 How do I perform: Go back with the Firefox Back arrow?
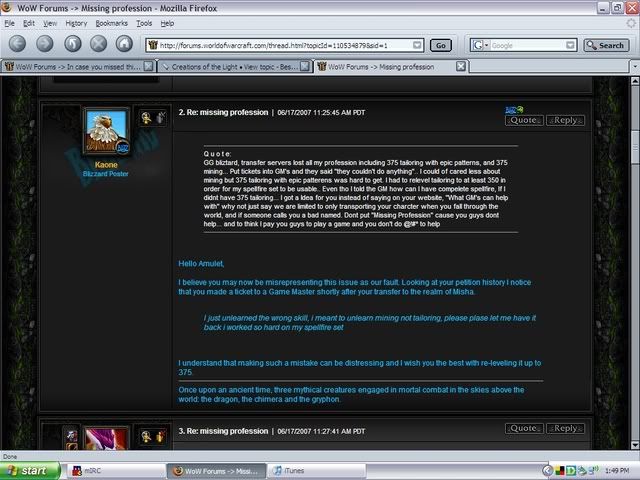[x=17, y=43]
